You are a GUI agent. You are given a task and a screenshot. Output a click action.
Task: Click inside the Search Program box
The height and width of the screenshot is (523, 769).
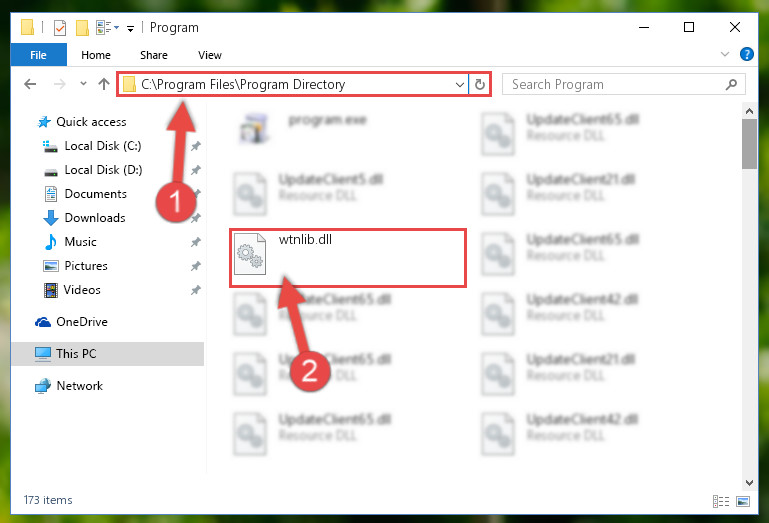coord(623,84)
